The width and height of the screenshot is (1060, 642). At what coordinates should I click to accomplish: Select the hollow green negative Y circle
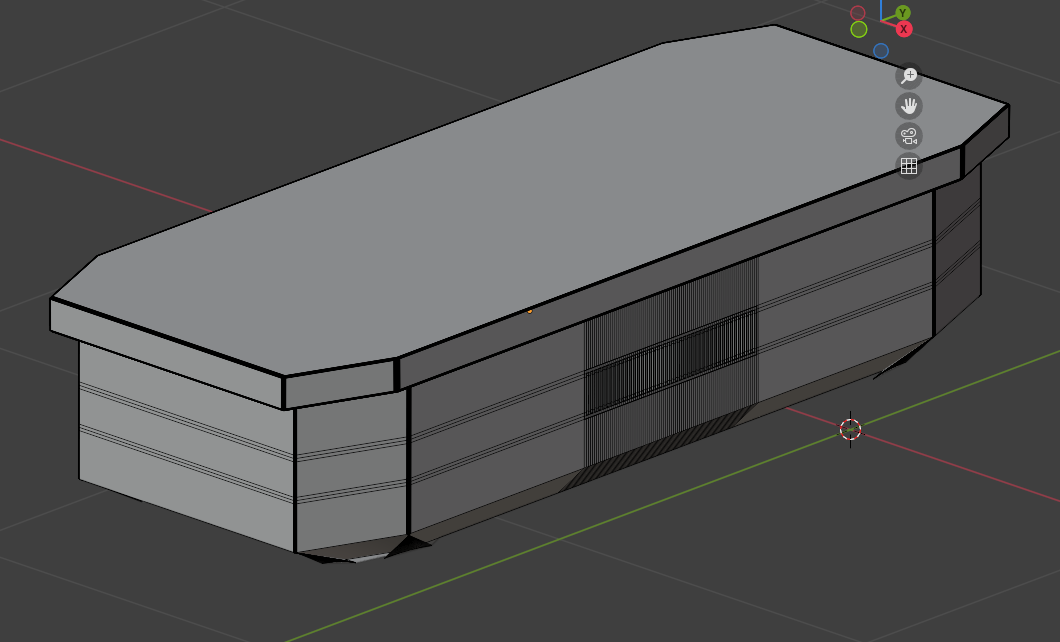click(x=859, y=29)
